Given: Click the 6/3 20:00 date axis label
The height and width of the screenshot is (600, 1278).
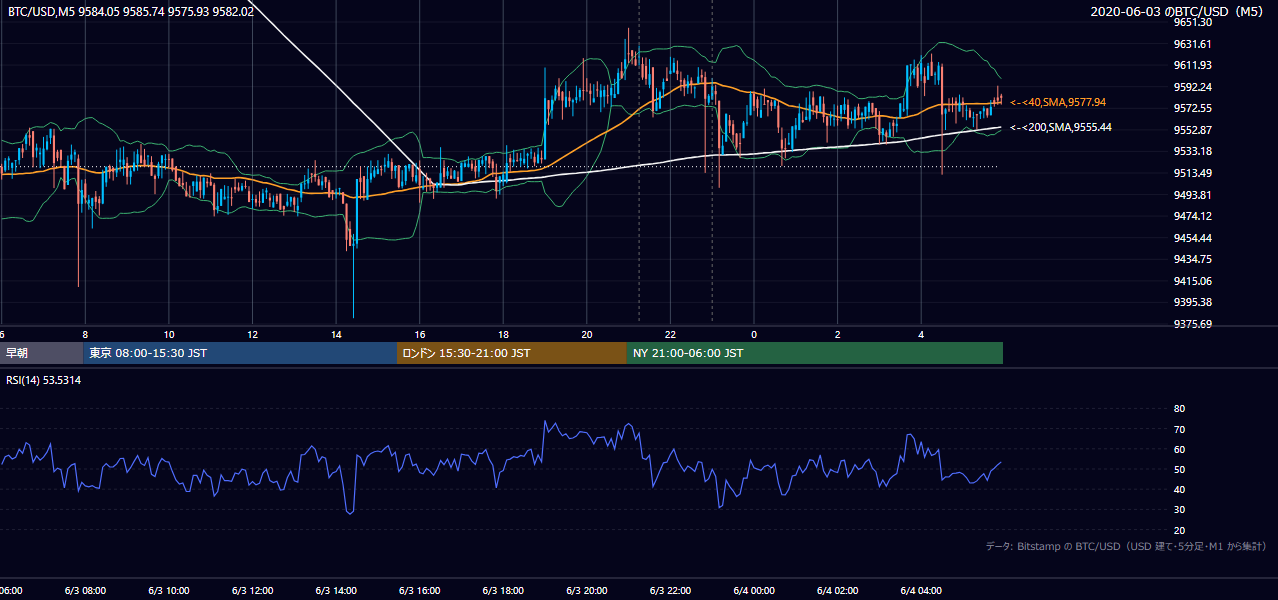Looking at the screenshot, I should [587, 590].
